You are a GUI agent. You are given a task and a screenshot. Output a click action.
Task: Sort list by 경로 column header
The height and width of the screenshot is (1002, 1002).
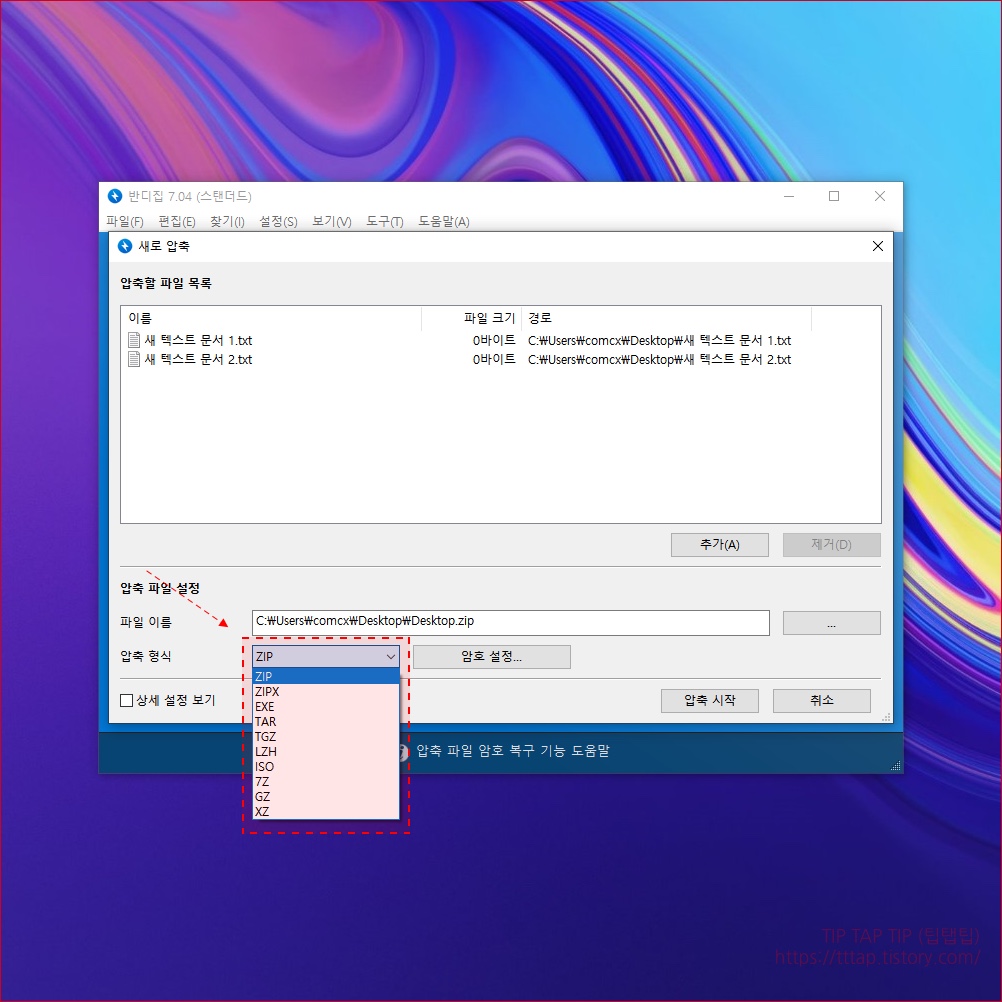667,318
